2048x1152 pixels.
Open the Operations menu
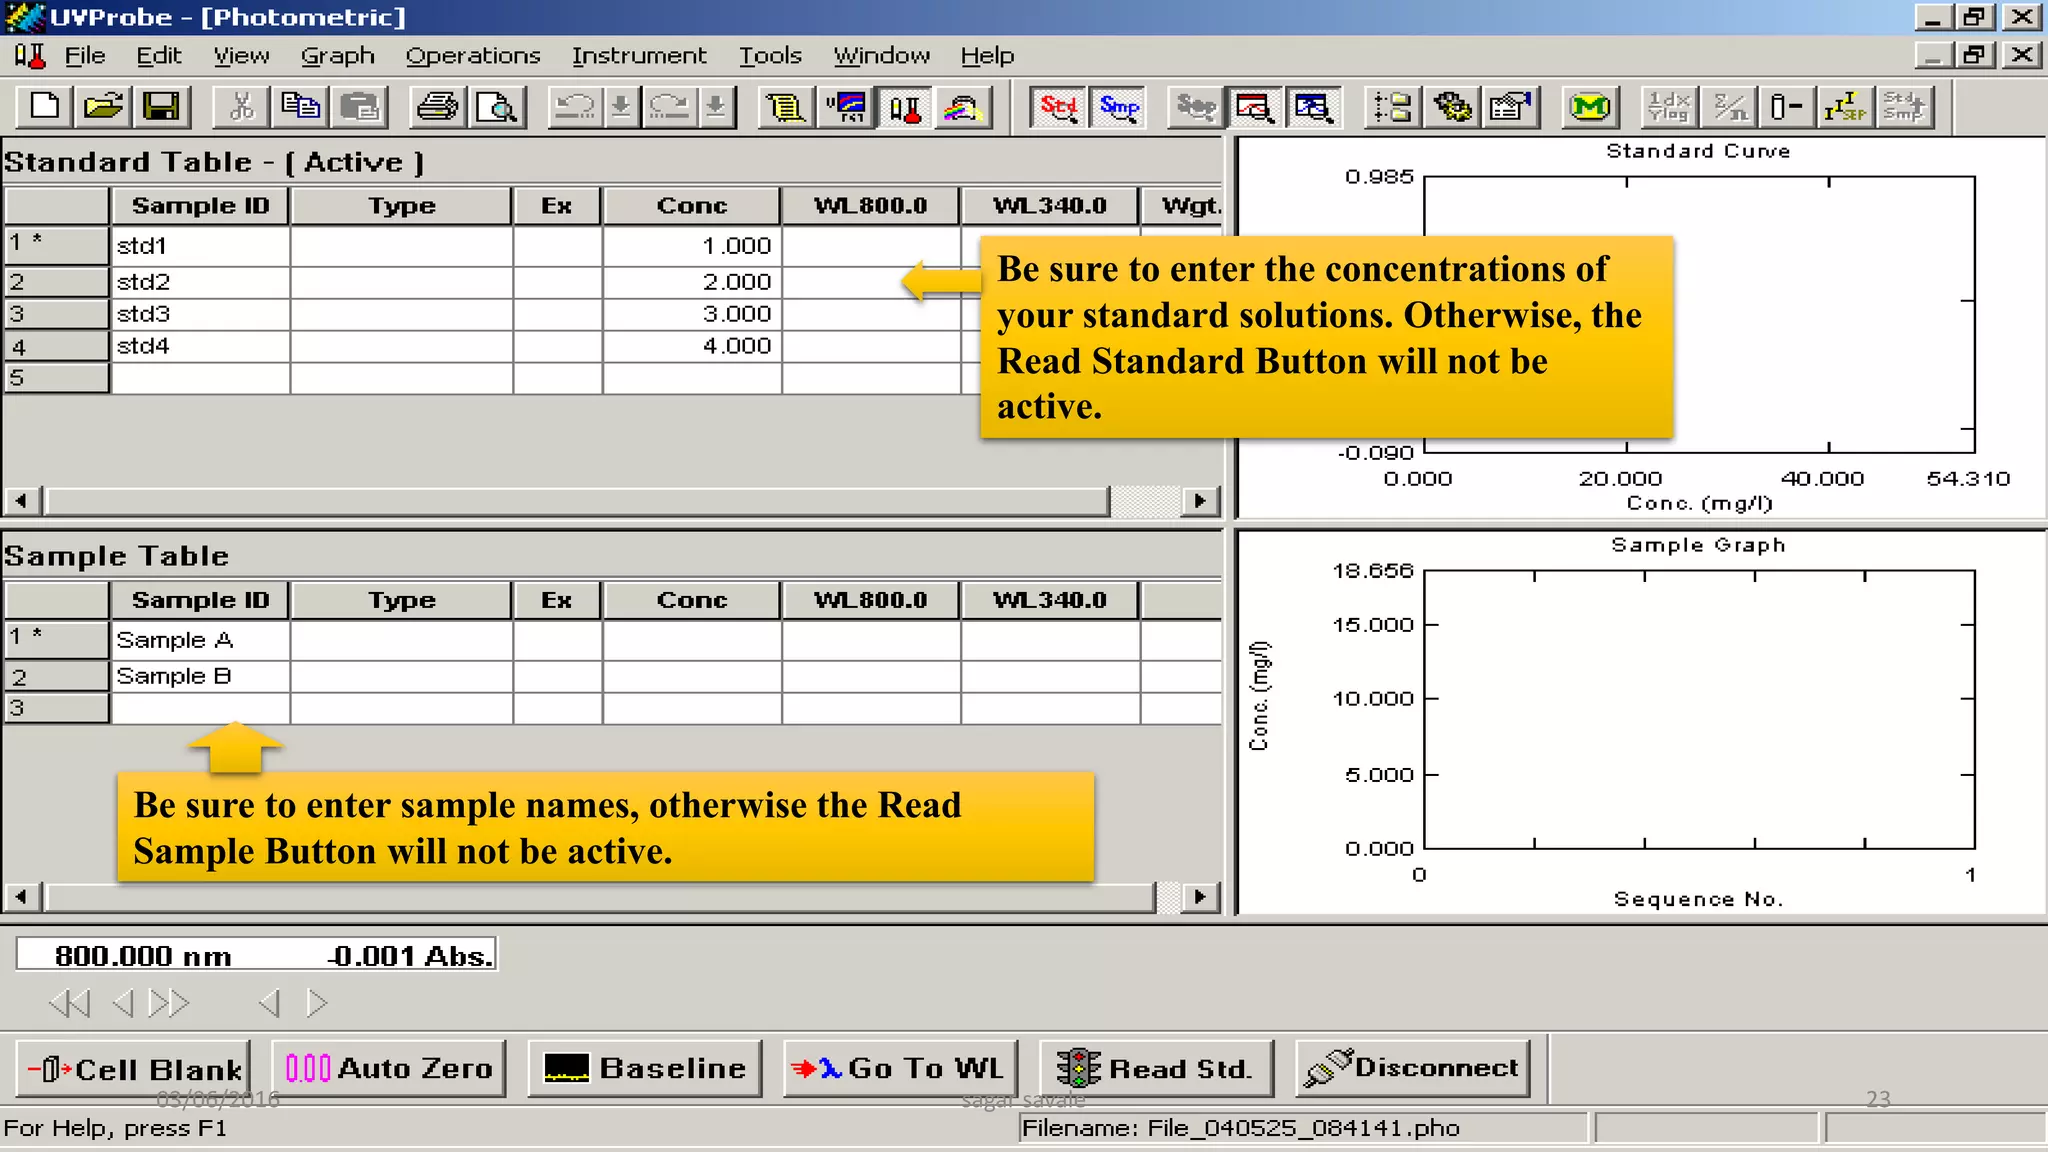[x=473, y=56]
